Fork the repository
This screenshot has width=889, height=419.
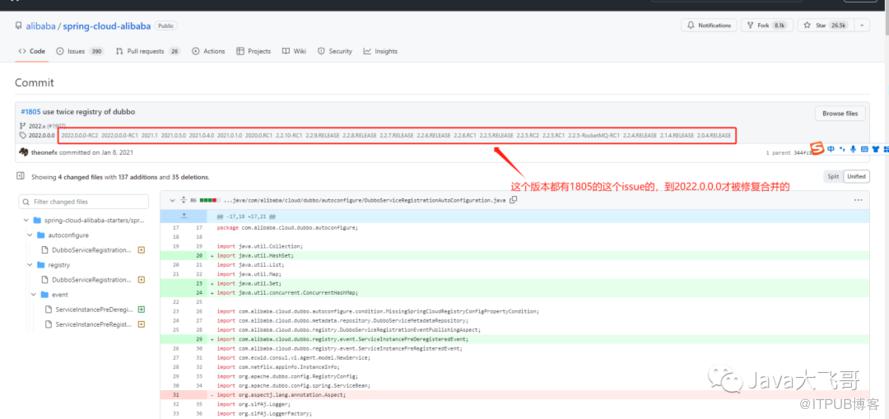click(766, 26)
